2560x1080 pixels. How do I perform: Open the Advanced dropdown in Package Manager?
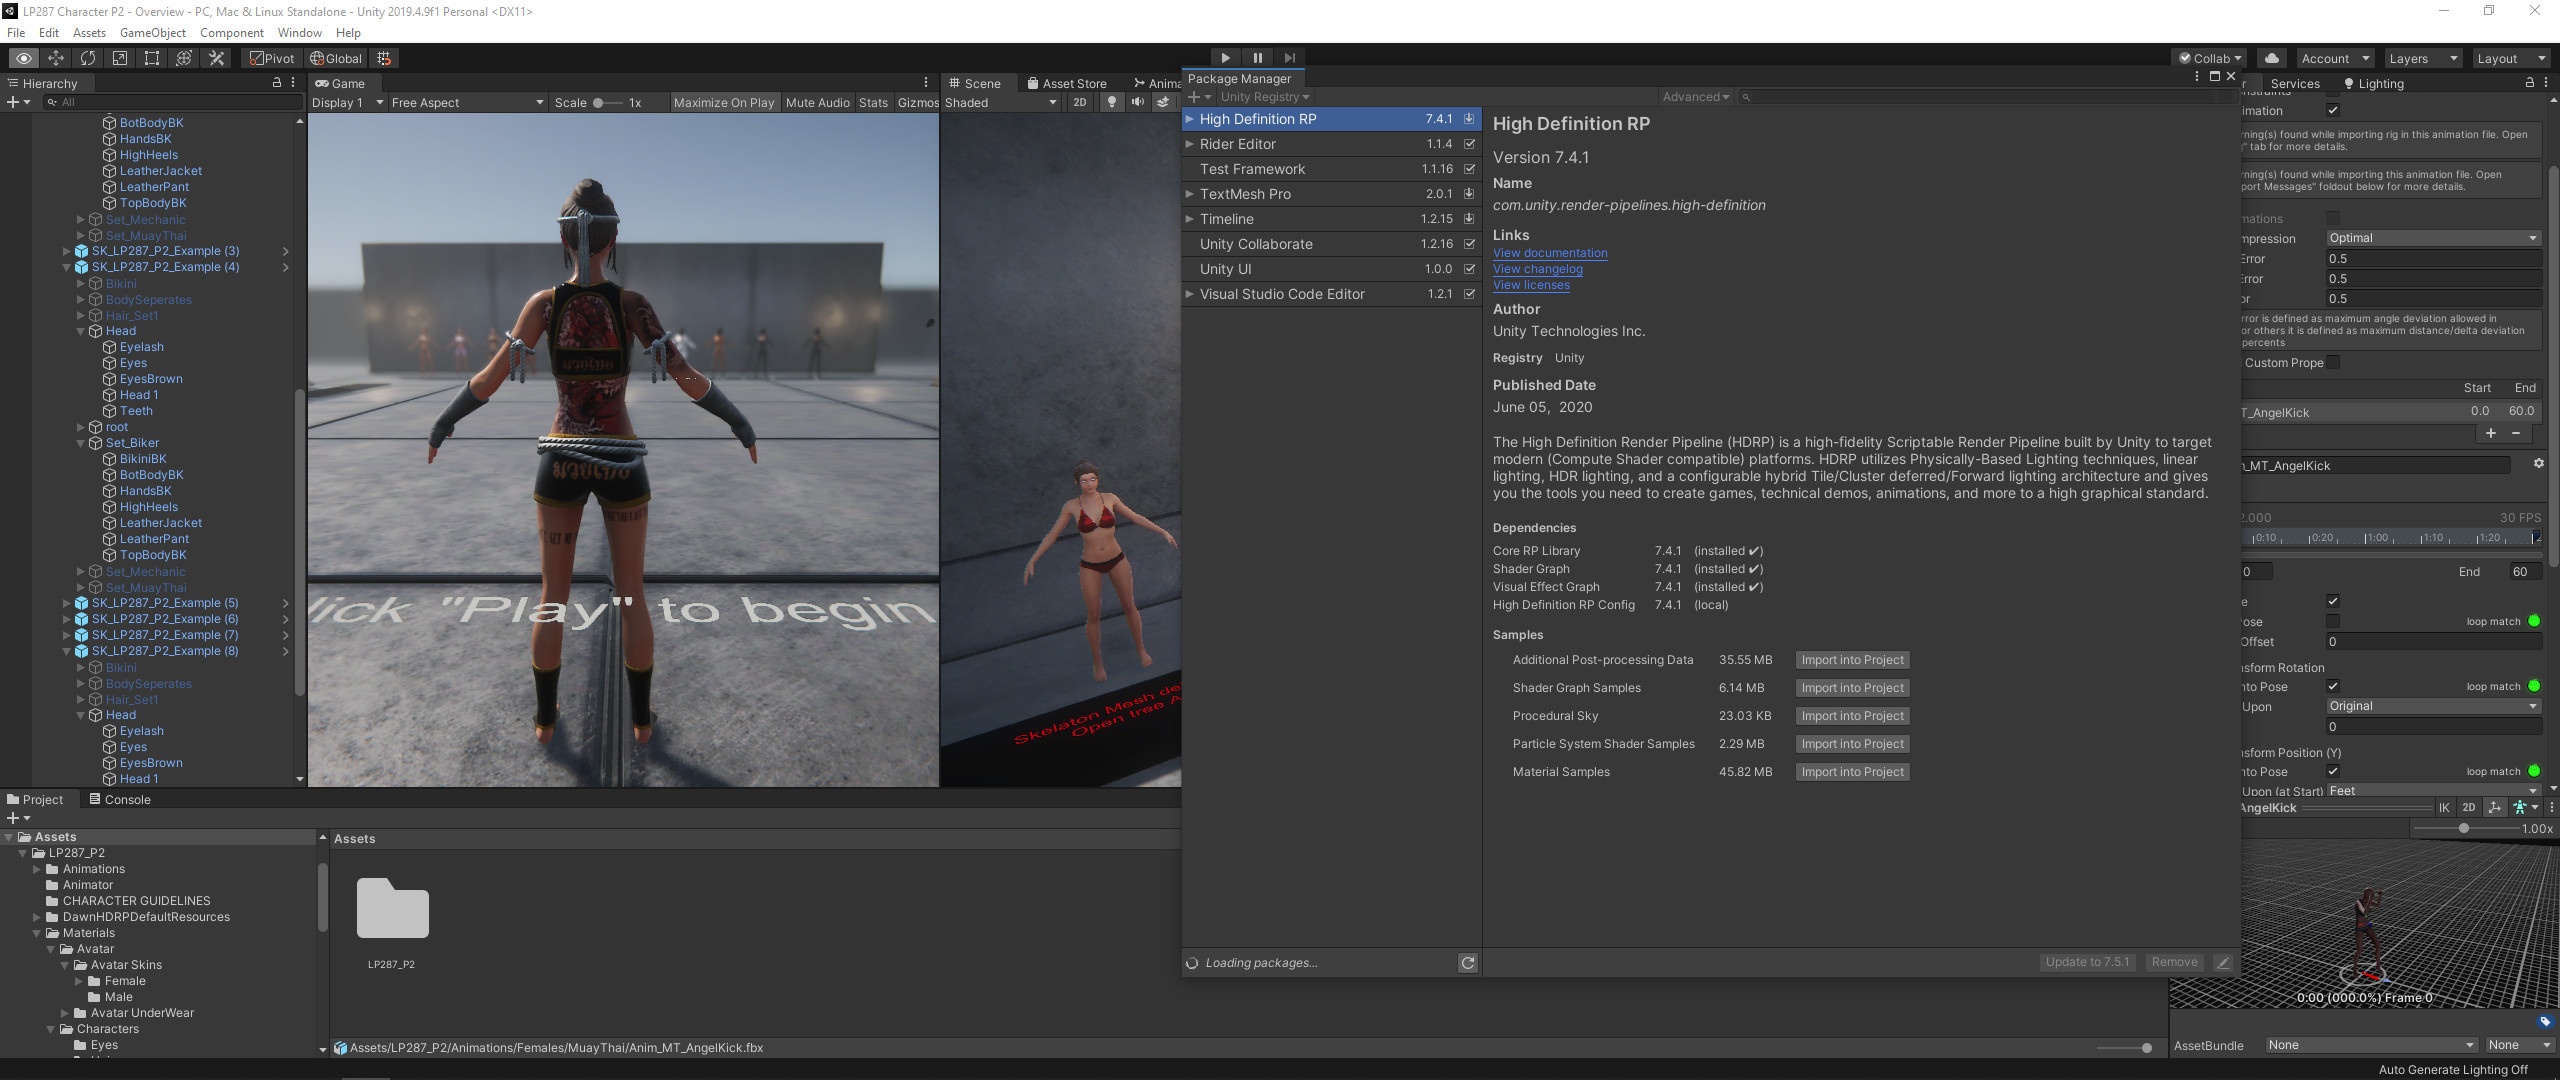(x=1695, y=97)
